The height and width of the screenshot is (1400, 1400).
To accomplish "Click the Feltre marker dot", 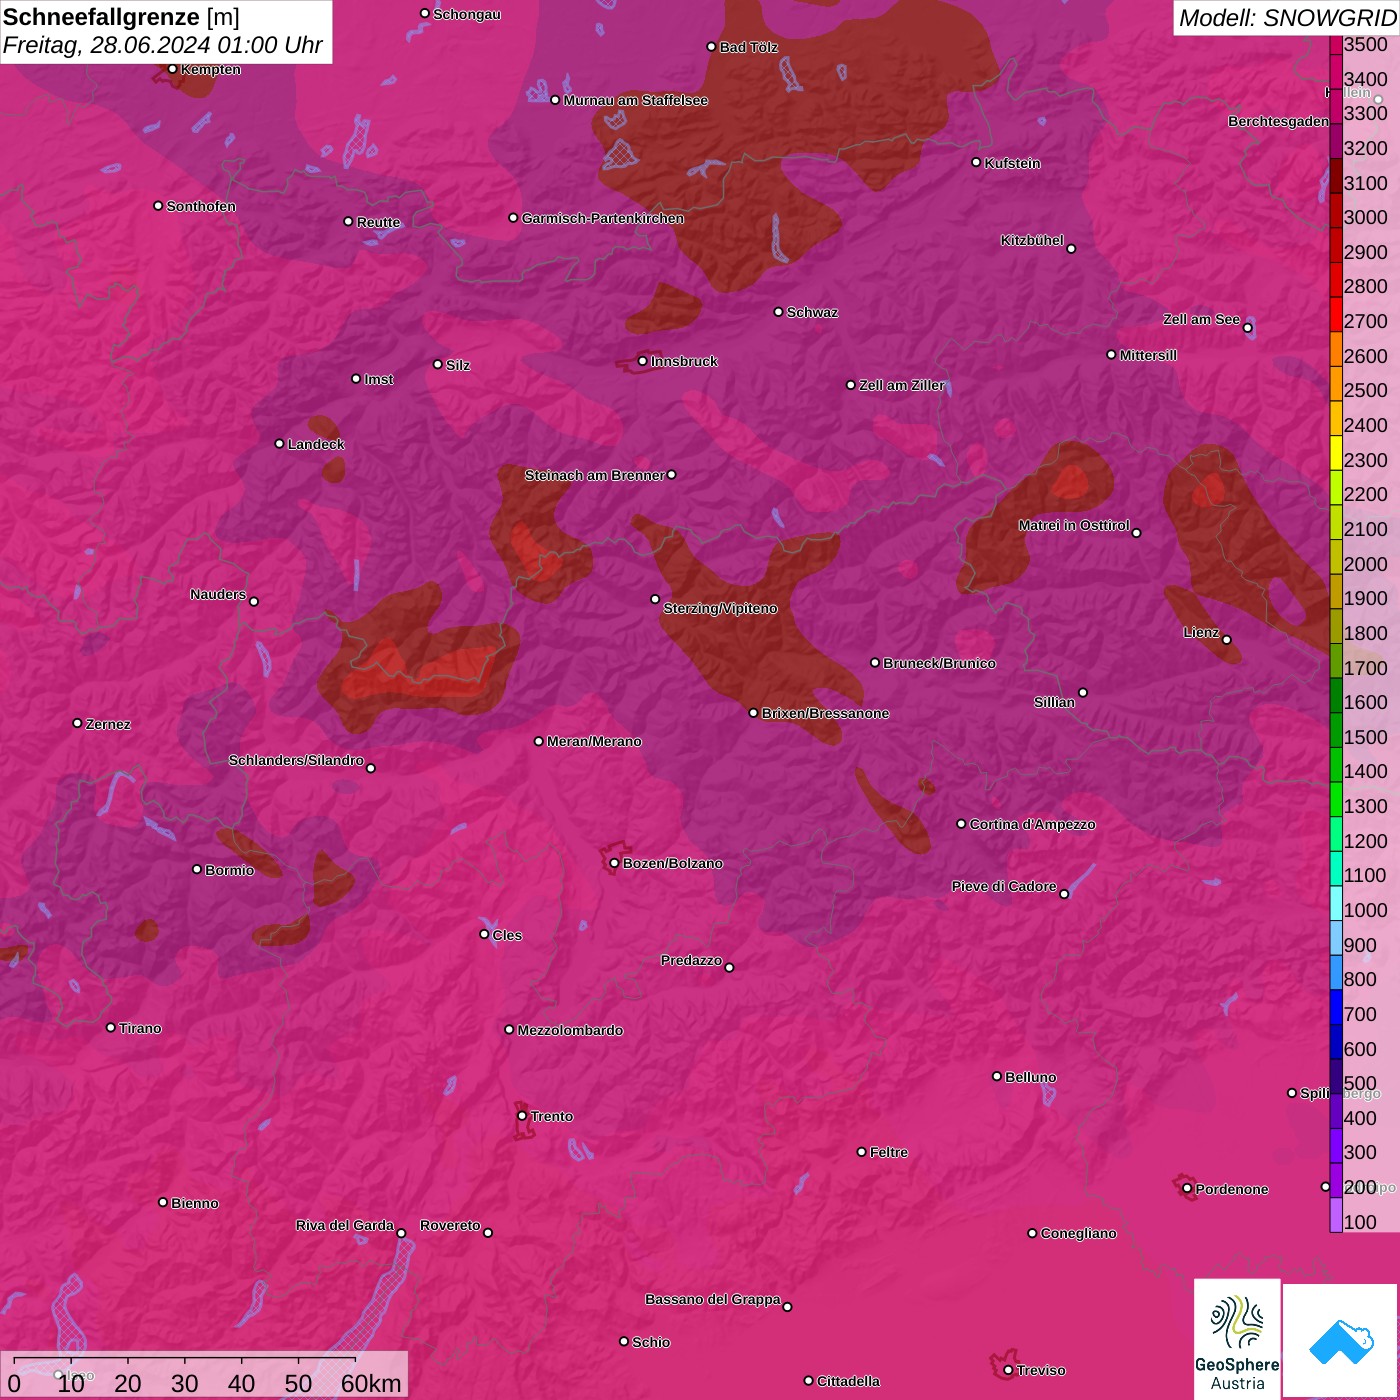I will click(x=862, y=1152).
